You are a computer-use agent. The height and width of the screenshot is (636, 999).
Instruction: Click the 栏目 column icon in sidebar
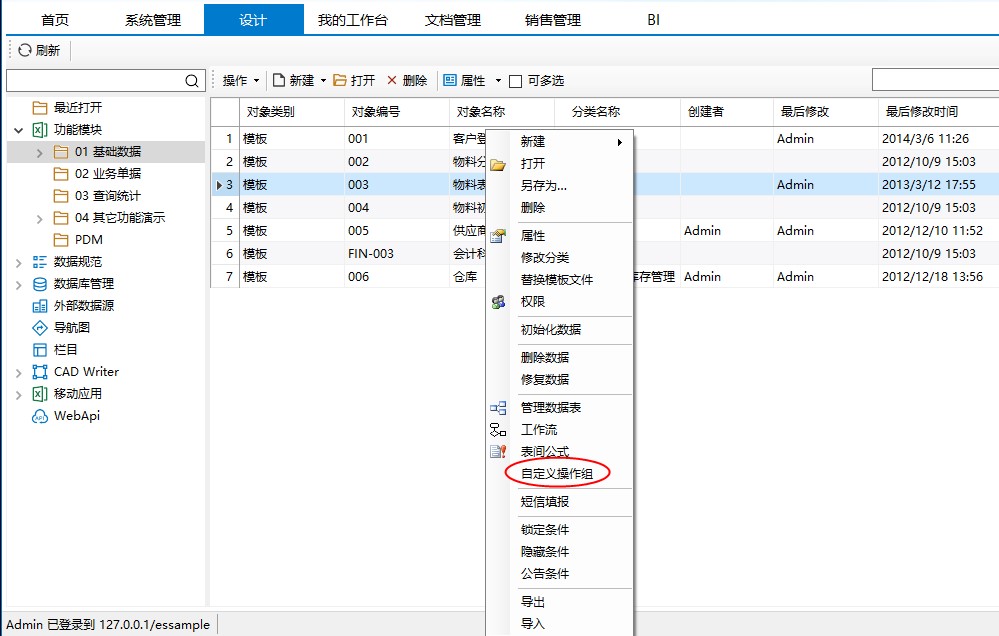(40, 350)
